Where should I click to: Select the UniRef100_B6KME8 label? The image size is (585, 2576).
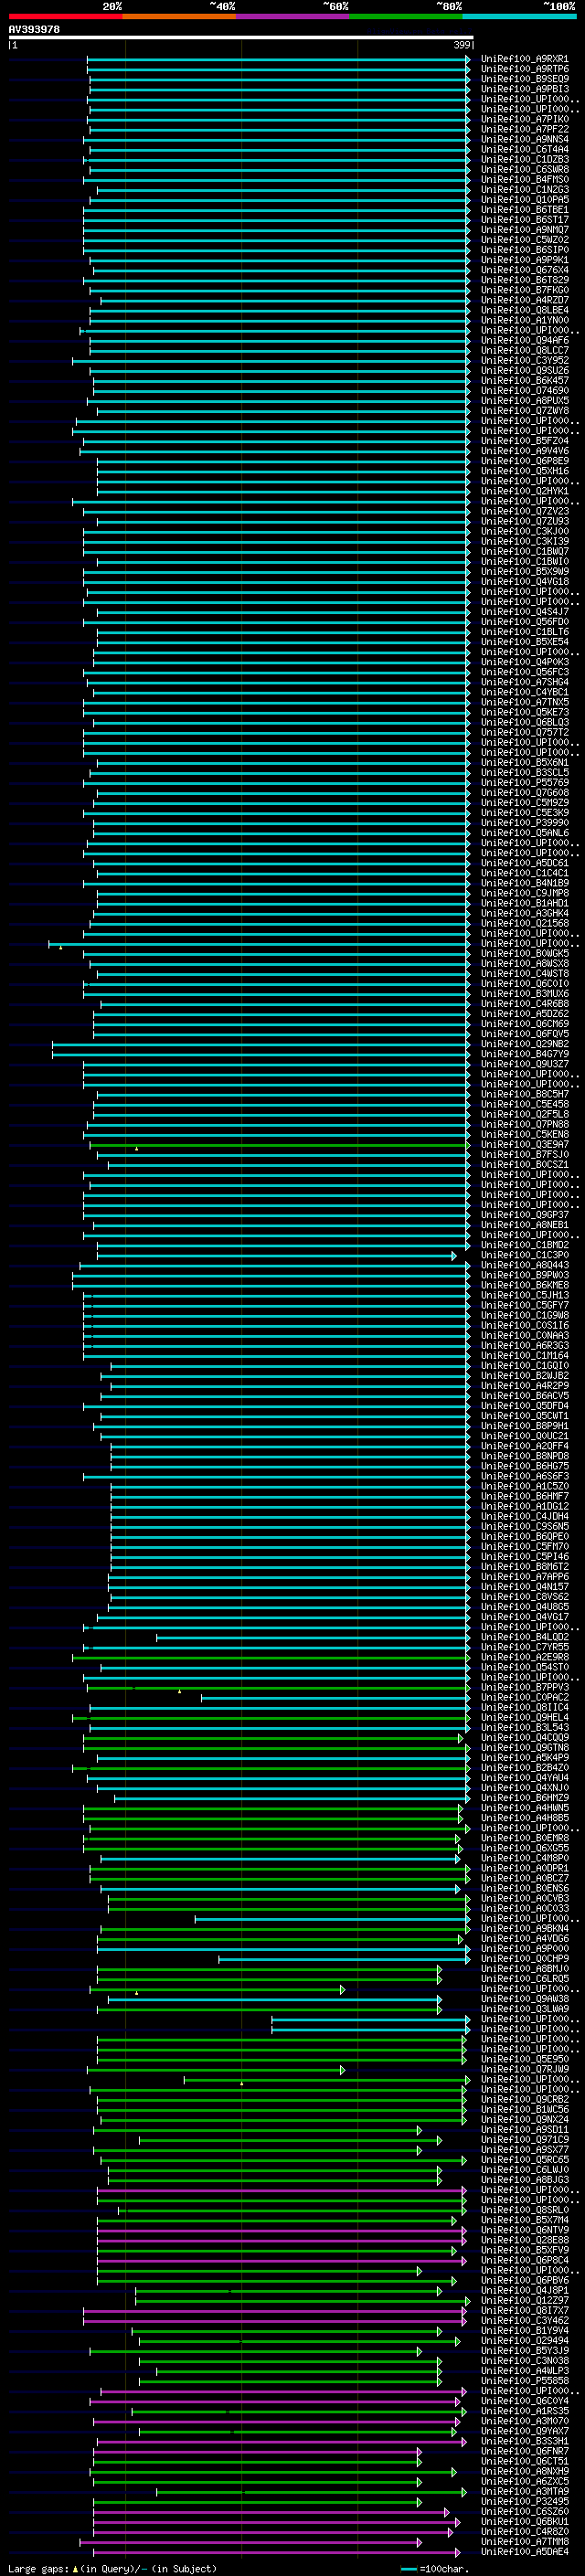524,1285
